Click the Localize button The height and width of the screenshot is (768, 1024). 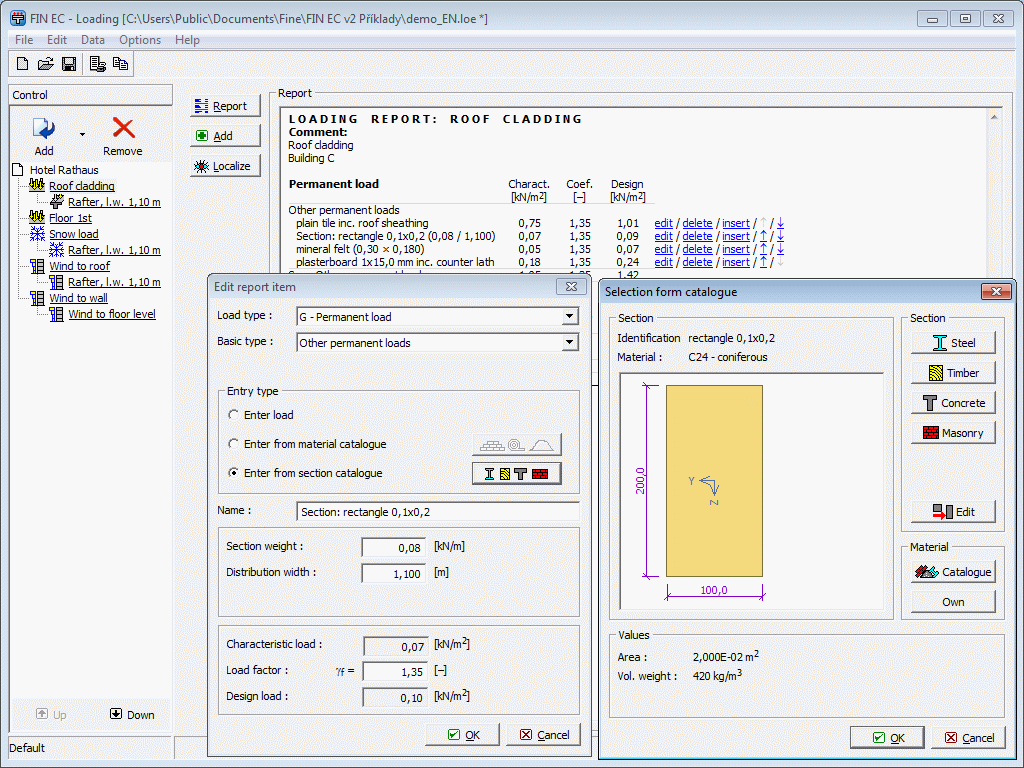[x=225, y=165]
